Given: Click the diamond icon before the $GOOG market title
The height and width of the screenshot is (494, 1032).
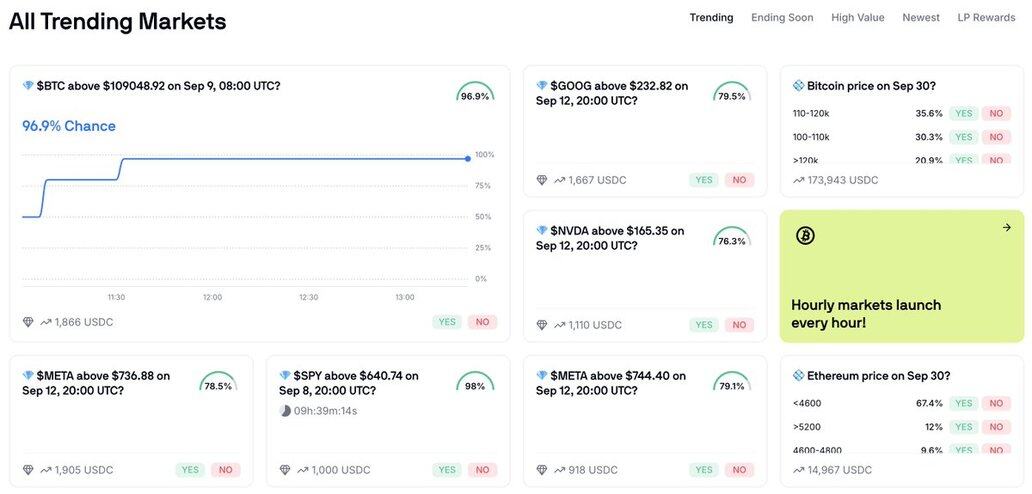Looking at the screenshot, I should (x=542, y=86).
